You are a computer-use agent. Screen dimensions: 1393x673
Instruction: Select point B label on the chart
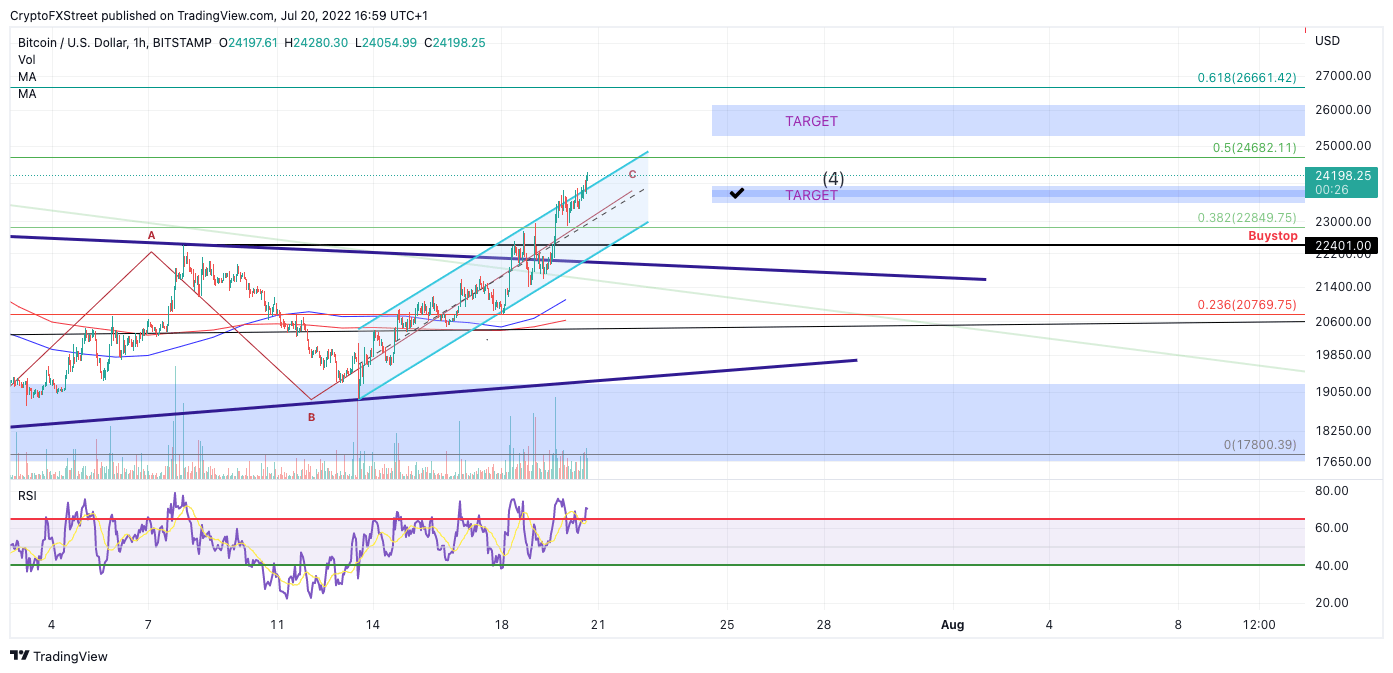tap(310, 417)
